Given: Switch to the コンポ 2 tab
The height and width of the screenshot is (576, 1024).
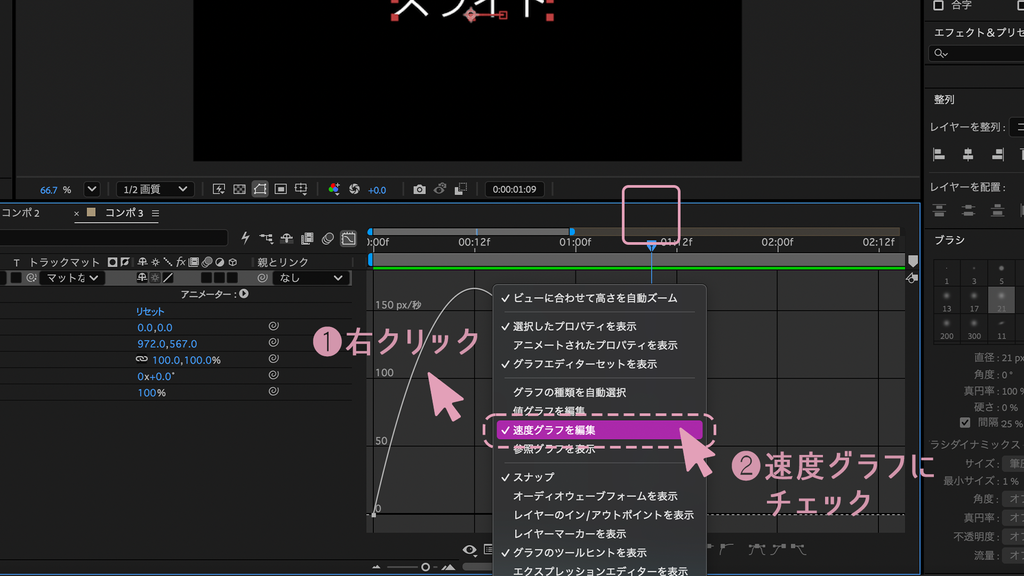Looking at the screenshot, I should tap(21, 213).
